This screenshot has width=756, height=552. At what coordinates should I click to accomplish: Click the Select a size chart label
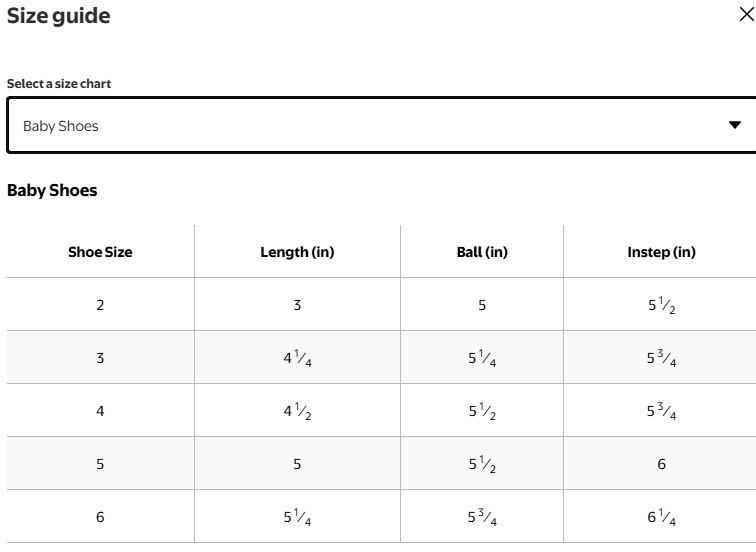click(59, 83)
